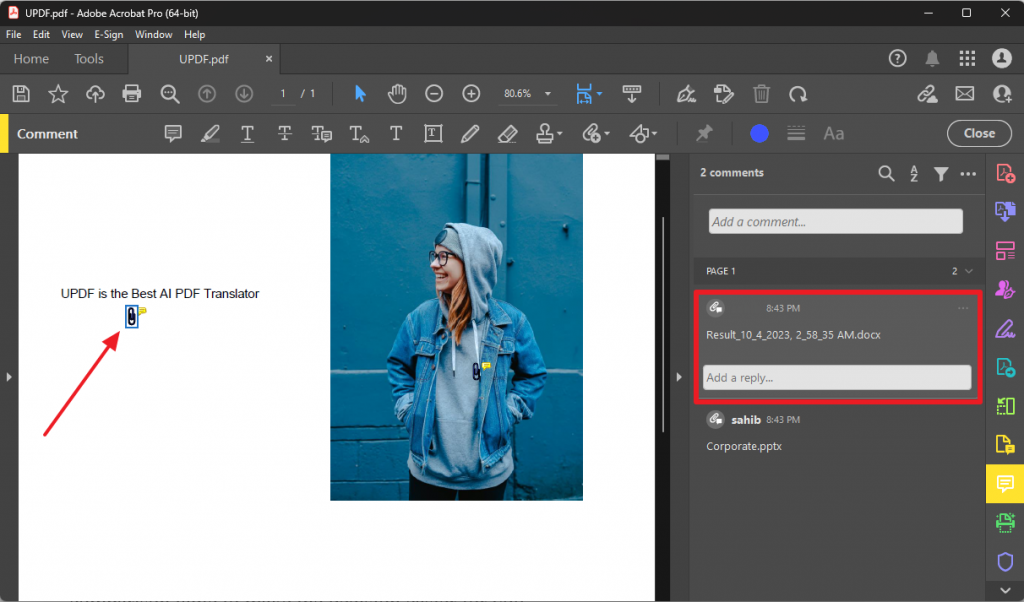Click the Add a reply field
Screen dimensions: 1024x602
point(836,377)
